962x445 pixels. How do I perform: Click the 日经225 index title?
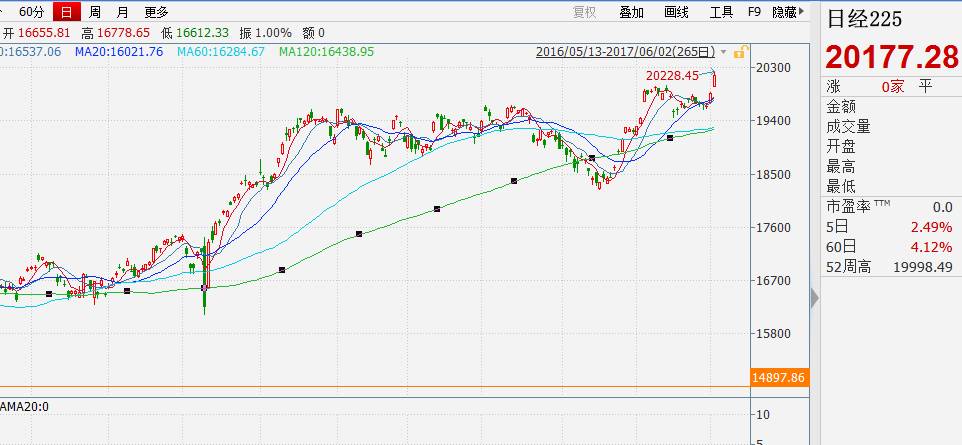coord(864,19)
